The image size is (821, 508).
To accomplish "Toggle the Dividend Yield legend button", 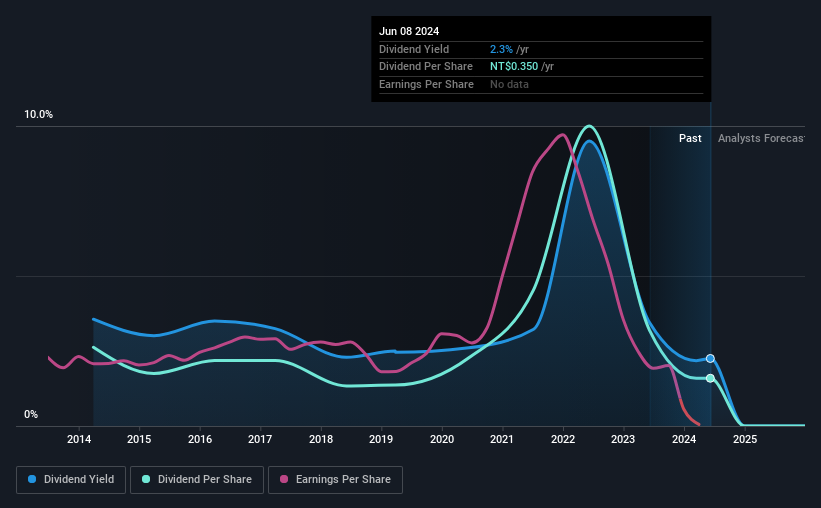I will point(71,480).
